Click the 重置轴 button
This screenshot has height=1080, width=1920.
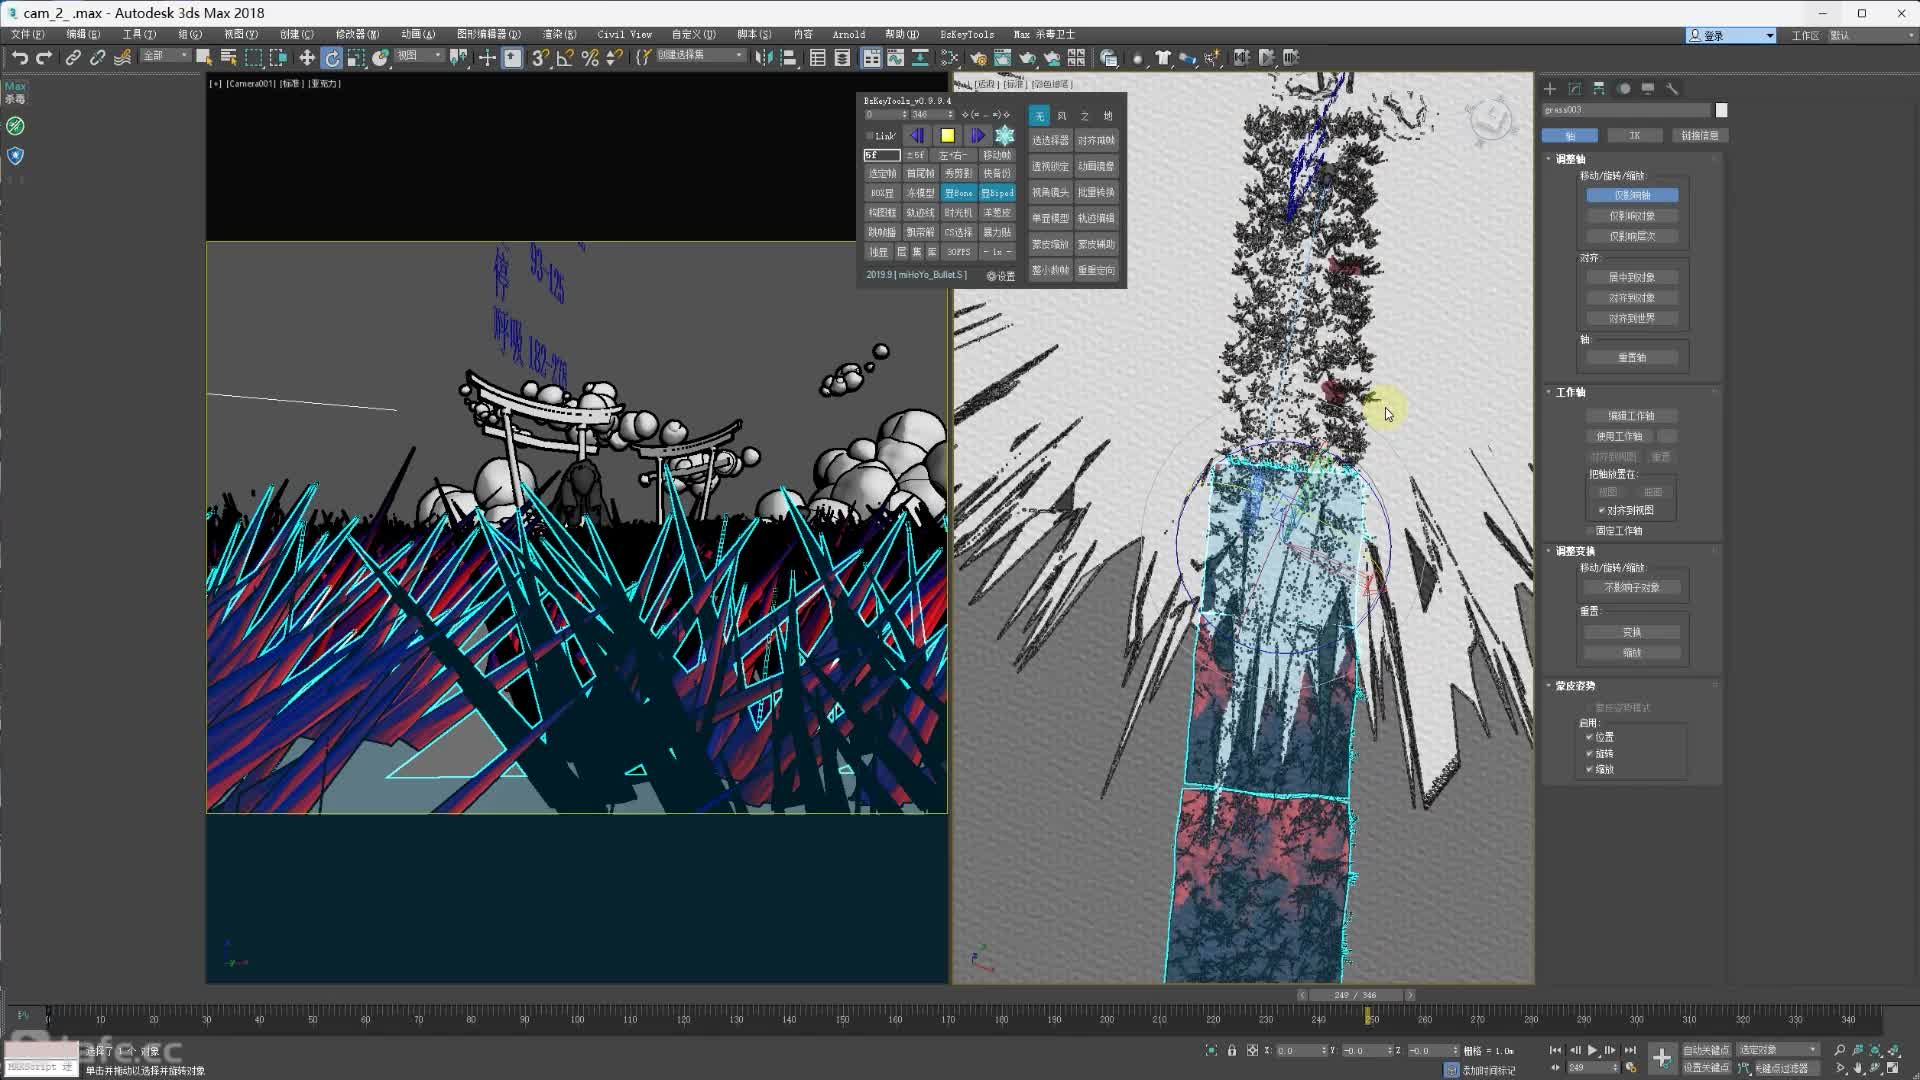click(x=1631, y=357)
